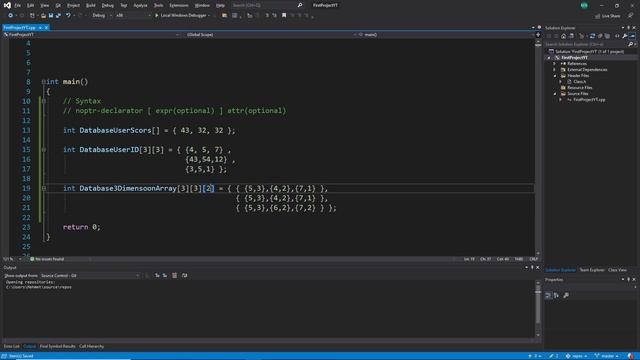Collapse the Database3DimensoonArray declaration

[x=44, y=188]
